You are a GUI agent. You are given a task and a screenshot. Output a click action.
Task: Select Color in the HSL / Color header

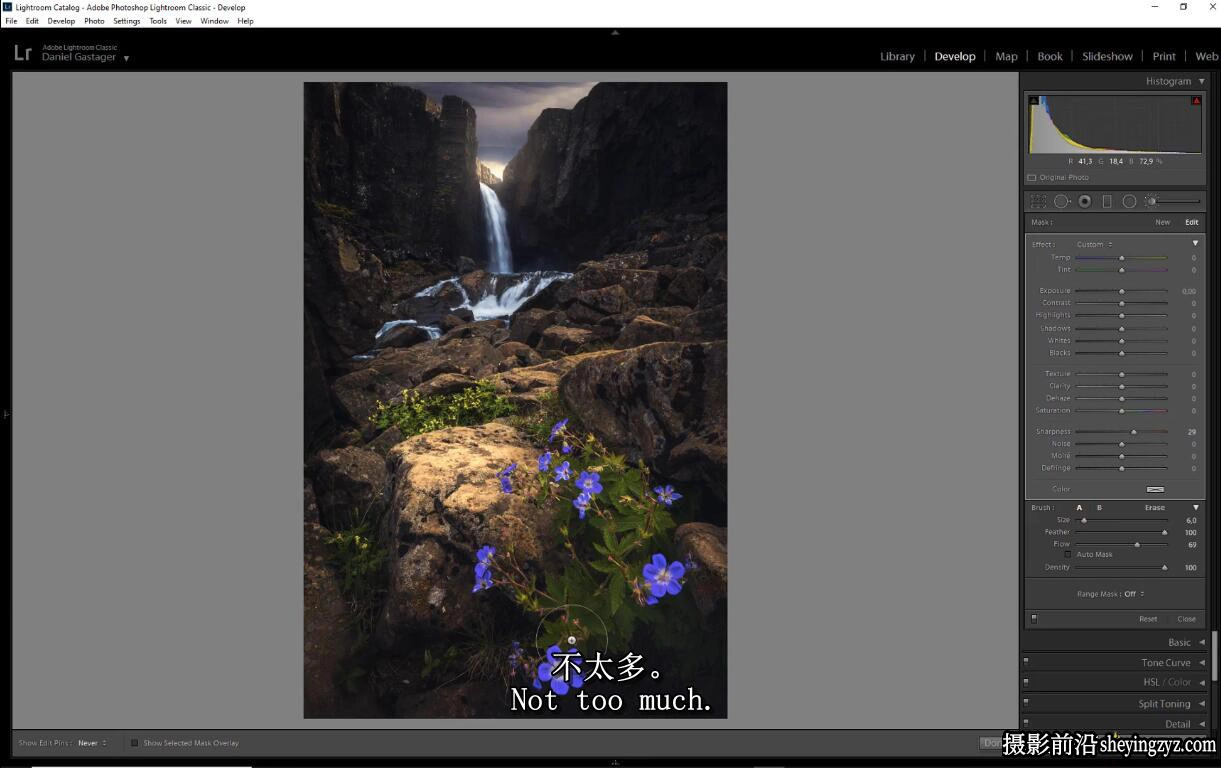(x=1181, y=683)
